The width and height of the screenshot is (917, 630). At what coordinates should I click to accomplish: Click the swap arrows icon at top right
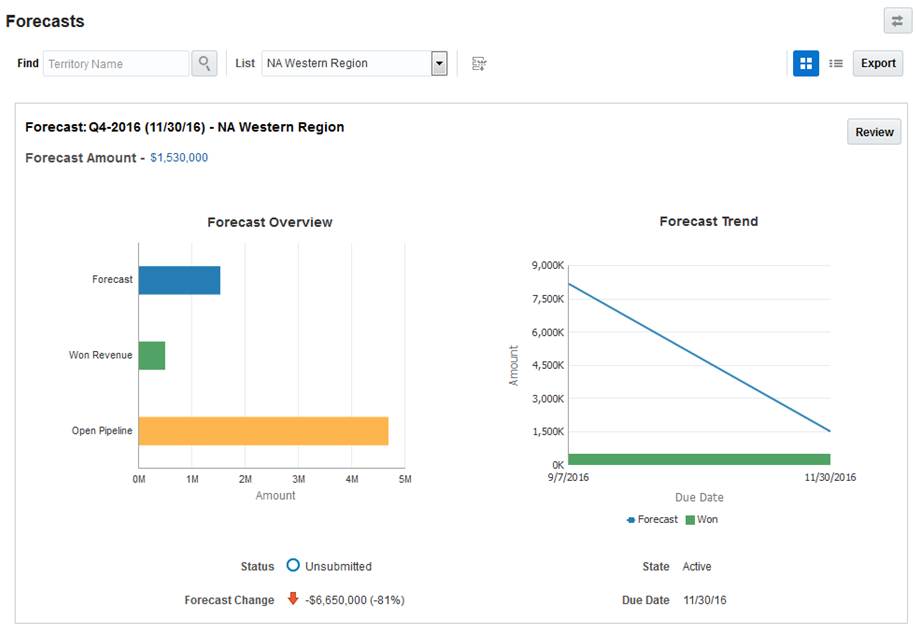click(897, 21)
